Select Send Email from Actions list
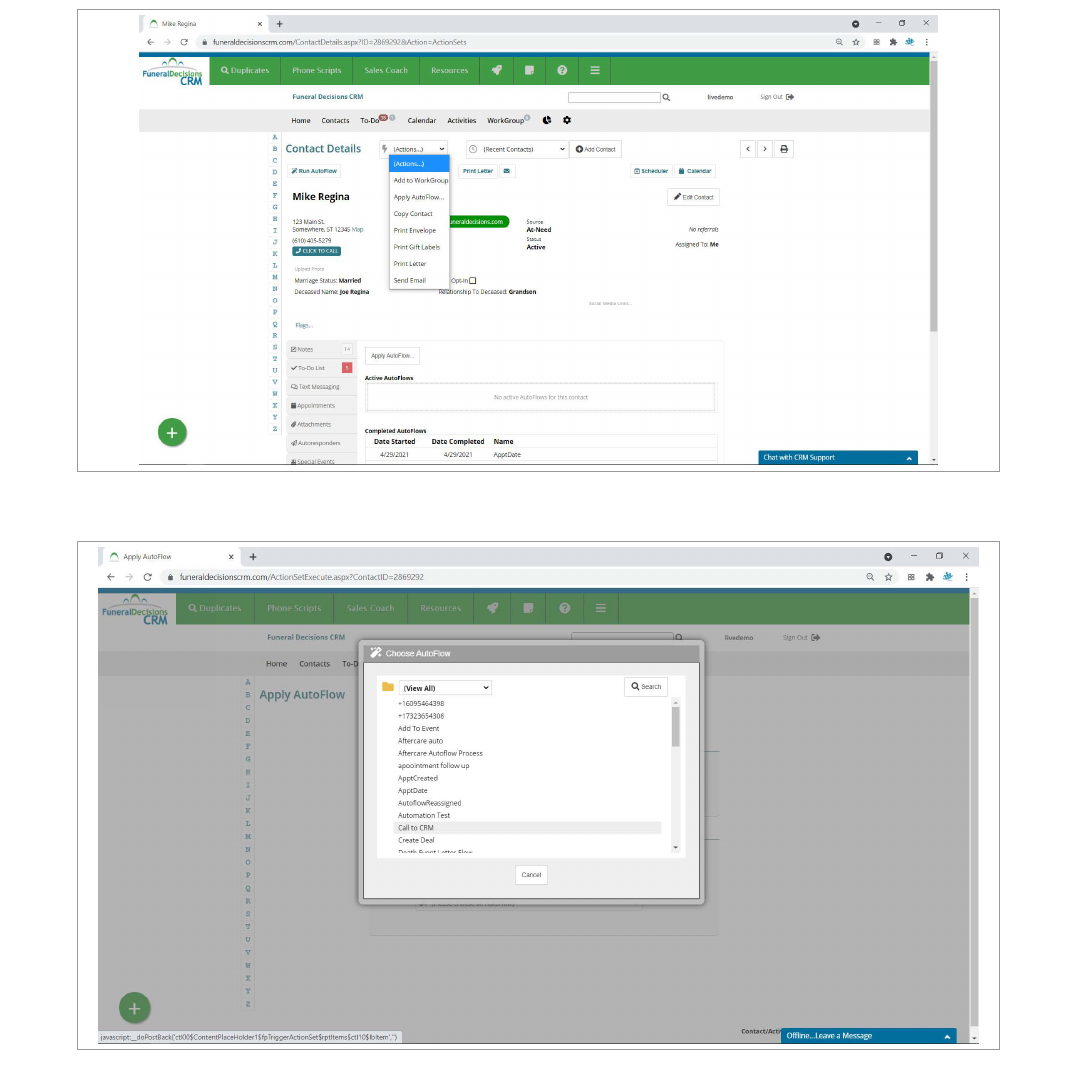The image size is (1075, 1091). pyautogui.click(x=409, y=281)
